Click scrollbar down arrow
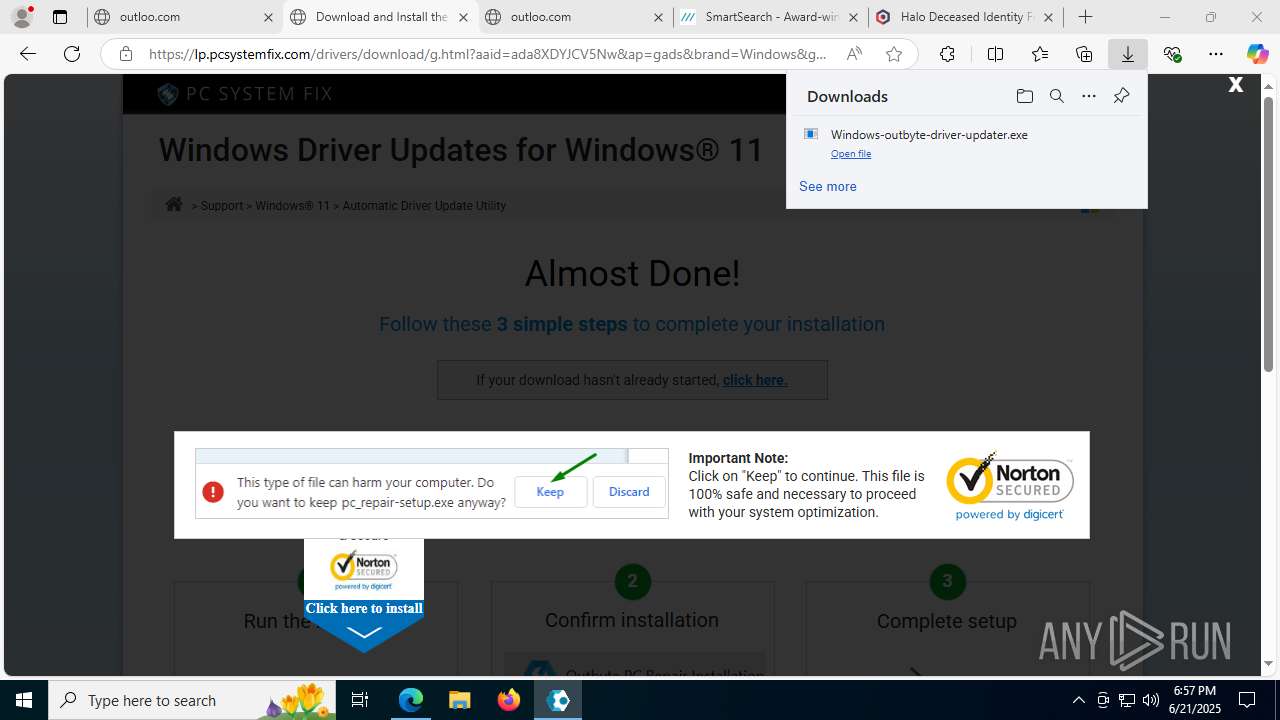Image resolution: width=1280 pixels, height=720 pixels. (x=1269, y=663)
